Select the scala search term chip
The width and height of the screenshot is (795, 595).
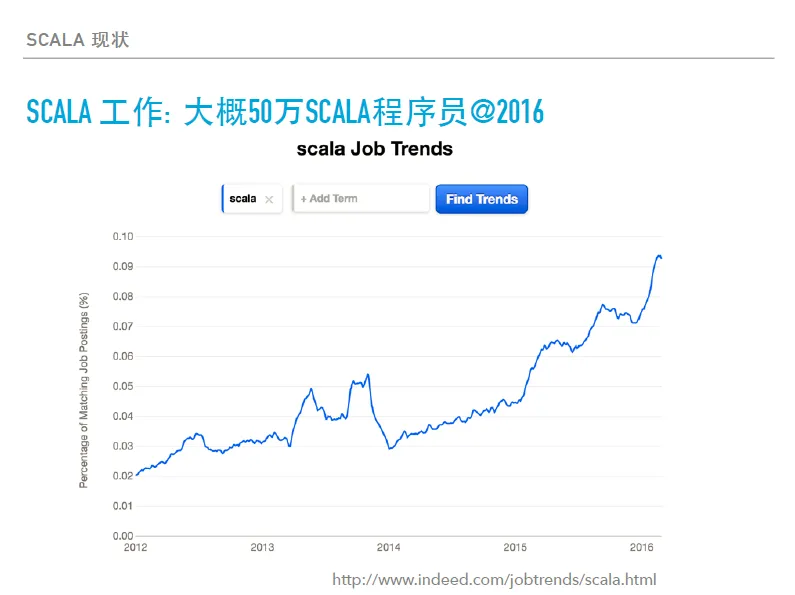click(x=252, y=199)
